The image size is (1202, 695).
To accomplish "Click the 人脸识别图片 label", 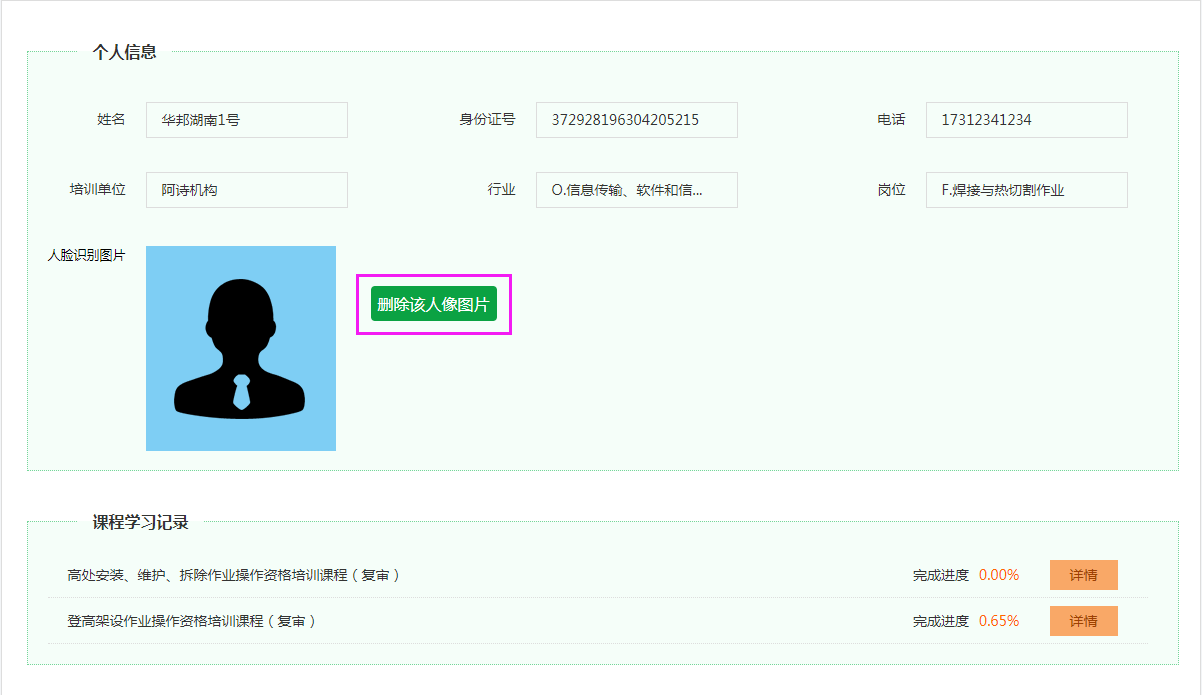I will pyautogui.click(x=87, y=255).
